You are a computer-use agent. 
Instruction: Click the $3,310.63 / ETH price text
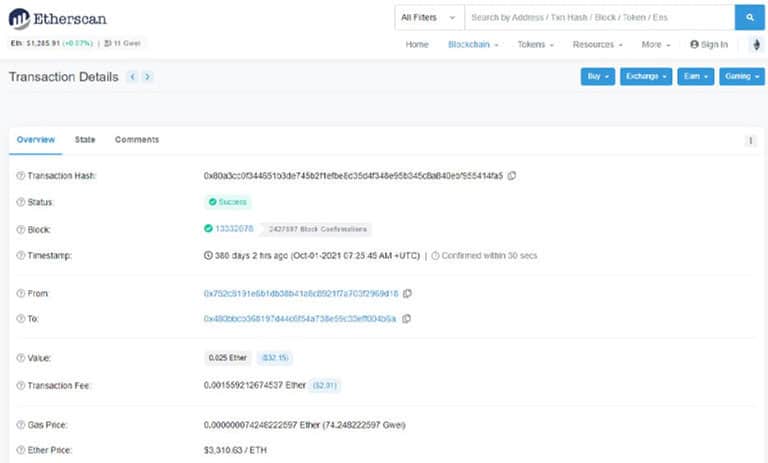236,450
